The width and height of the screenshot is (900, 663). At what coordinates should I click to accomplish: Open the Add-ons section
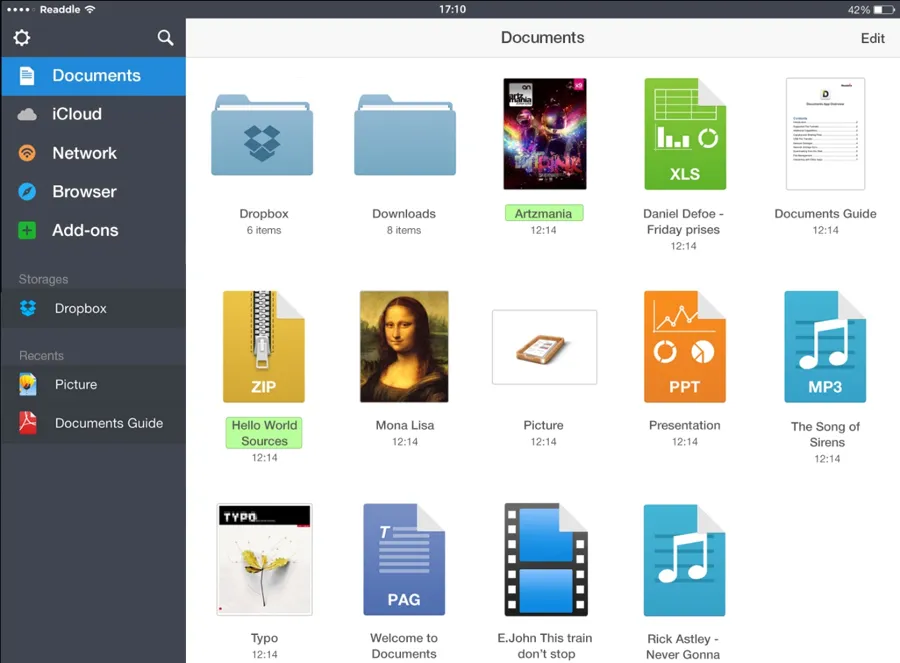[x=85, y=230]
